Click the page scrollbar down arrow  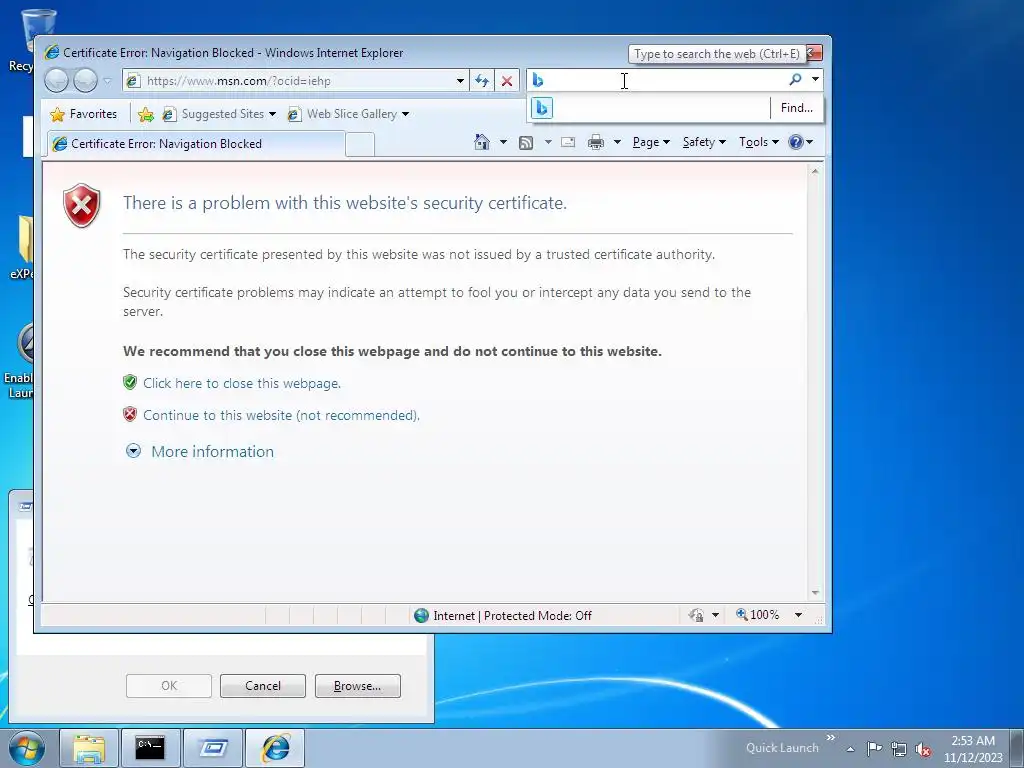(x=815, y=593)
